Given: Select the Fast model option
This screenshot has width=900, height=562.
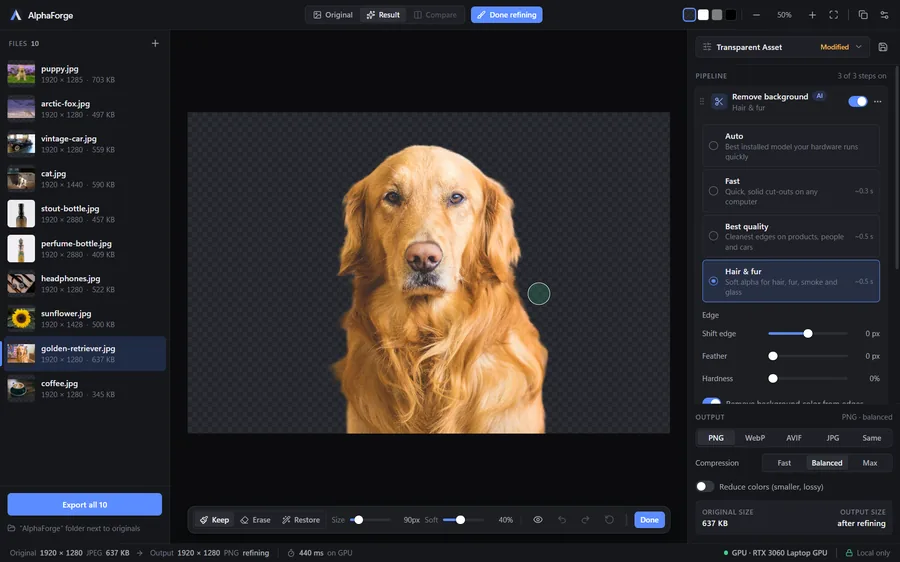Looking at the screenshot, I should (x=790, y=191).
